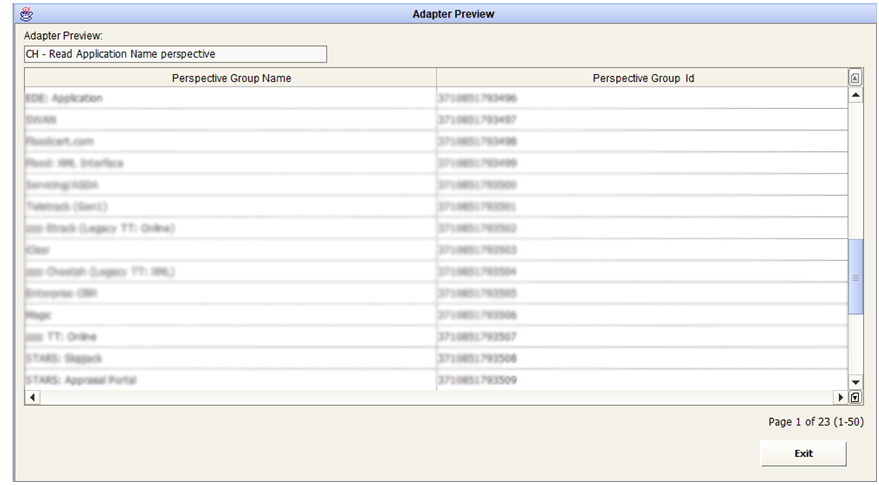Click the horizontal scrollbar track
Screen dimensions: 879x485
coord(437,398)
